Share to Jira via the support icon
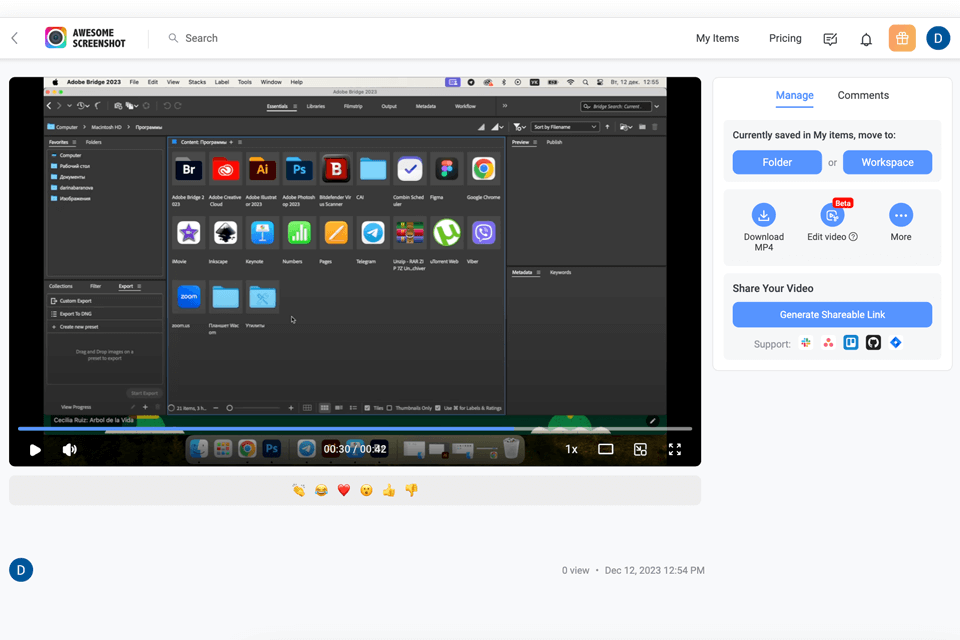This screenshot has width=960, height=640. click(896, 343)
